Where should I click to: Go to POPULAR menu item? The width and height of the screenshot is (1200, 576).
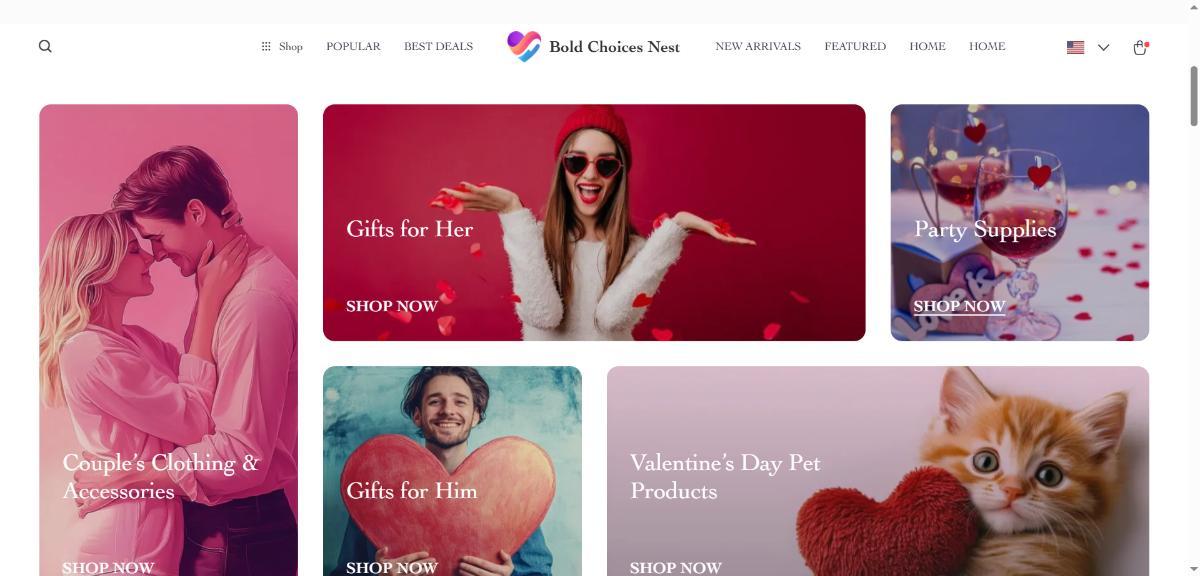point(353,46)
